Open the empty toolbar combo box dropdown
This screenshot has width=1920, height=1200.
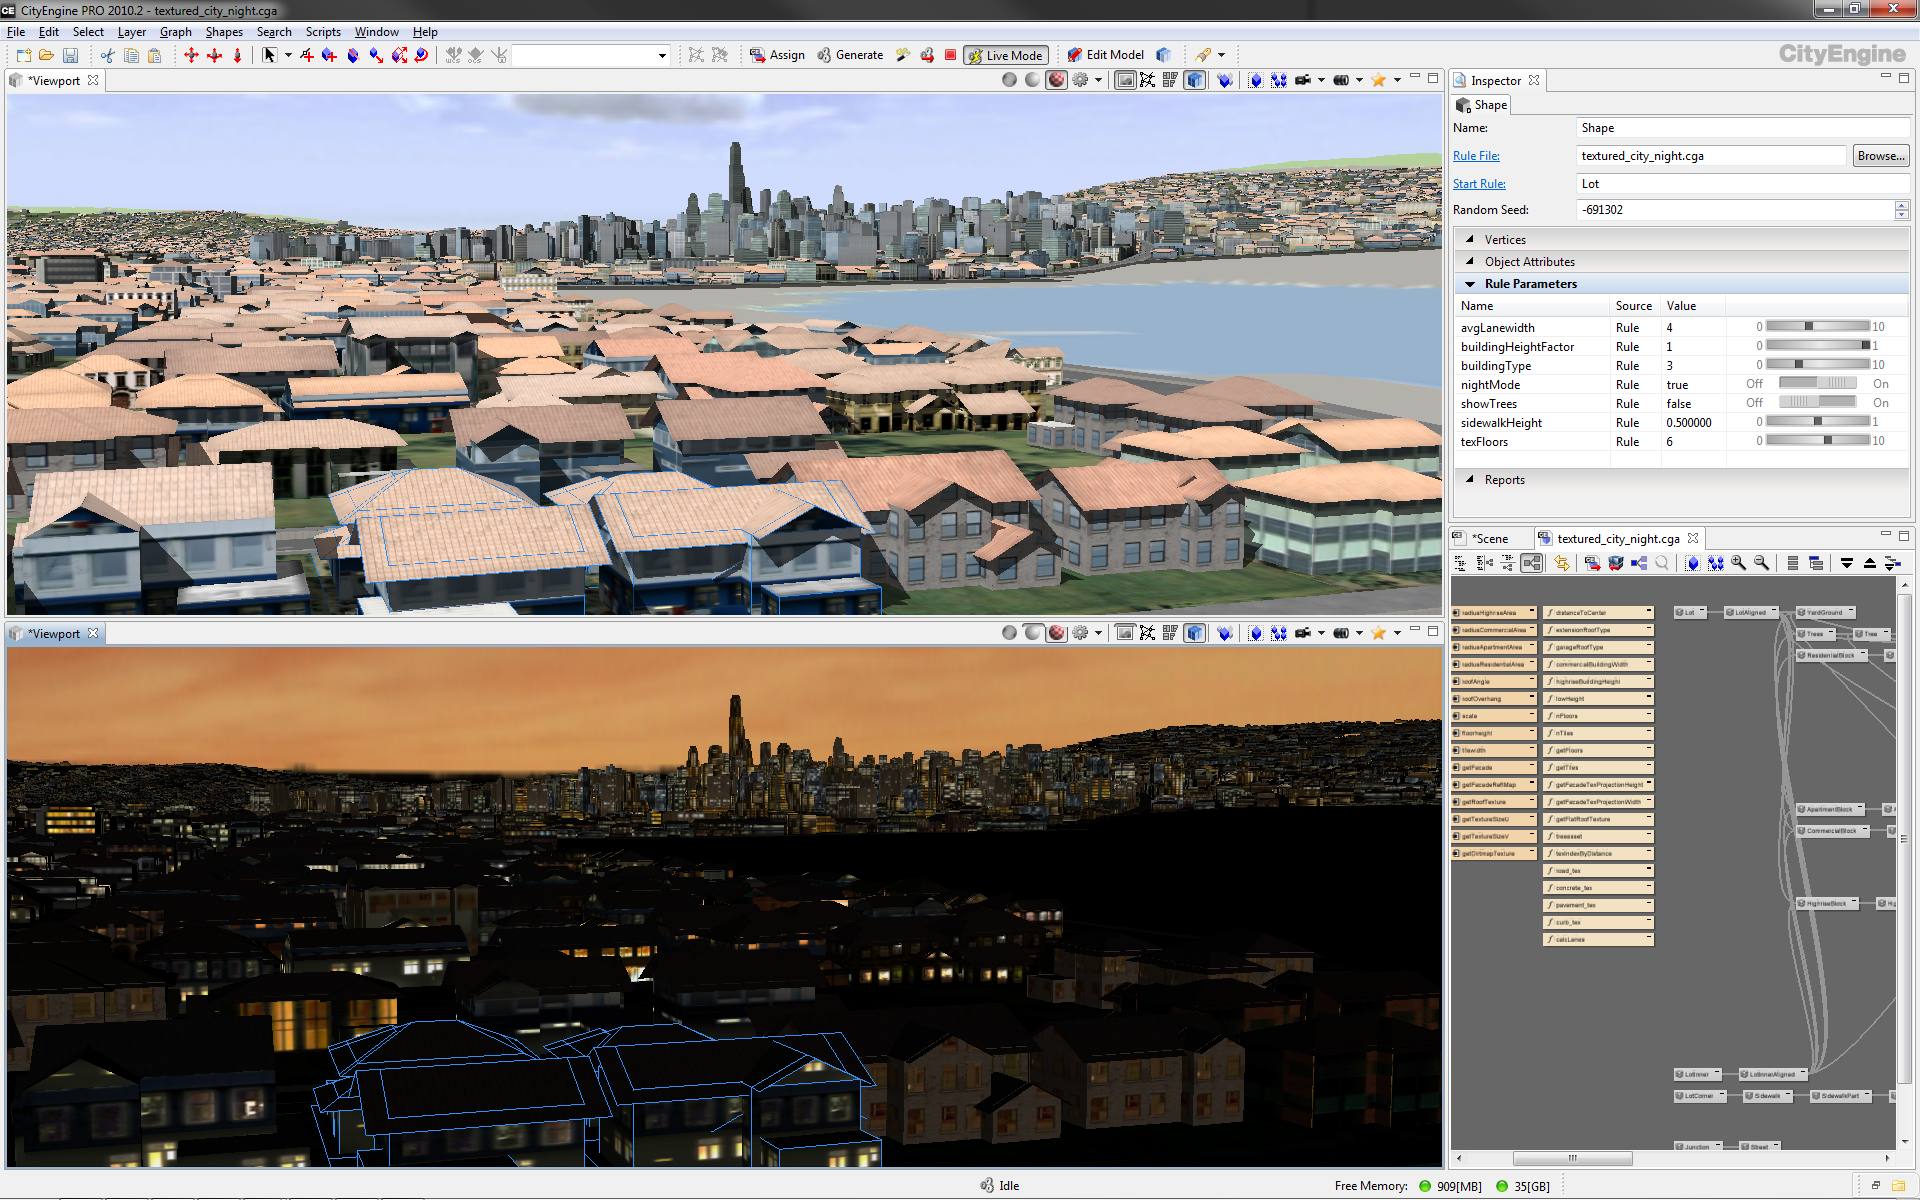tap(662, 55)
